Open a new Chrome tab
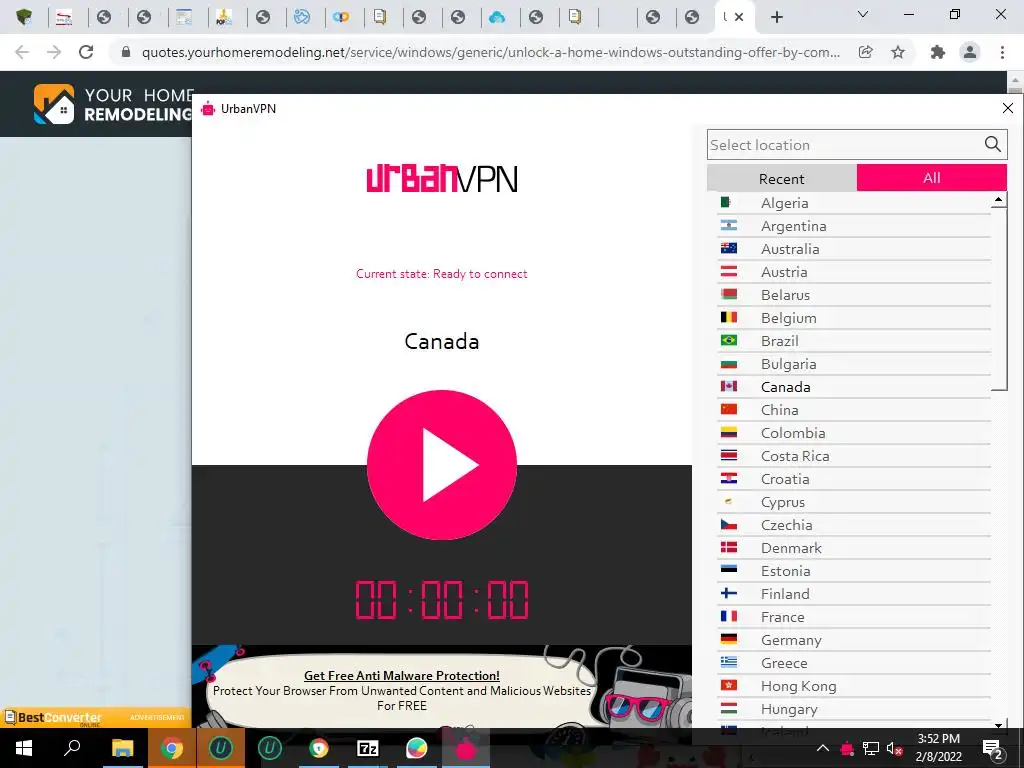This screenshot has width=1024, height=768. 776,18
